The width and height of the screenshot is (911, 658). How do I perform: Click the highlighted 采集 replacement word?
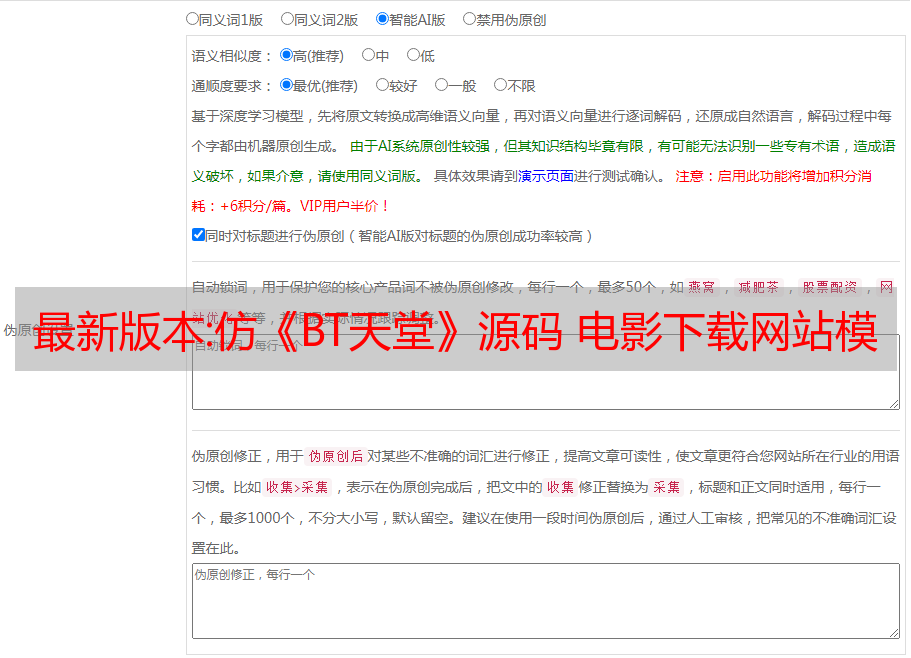(x=666, y=487)
